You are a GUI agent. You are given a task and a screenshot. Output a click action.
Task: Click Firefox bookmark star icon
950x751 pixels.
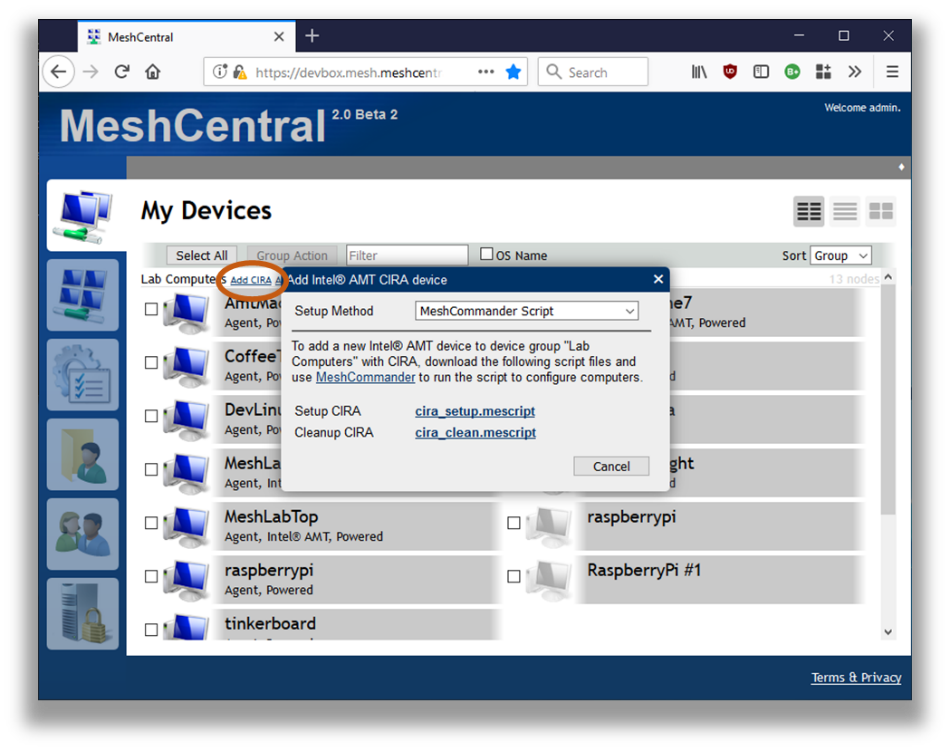(x=513, y=72)
